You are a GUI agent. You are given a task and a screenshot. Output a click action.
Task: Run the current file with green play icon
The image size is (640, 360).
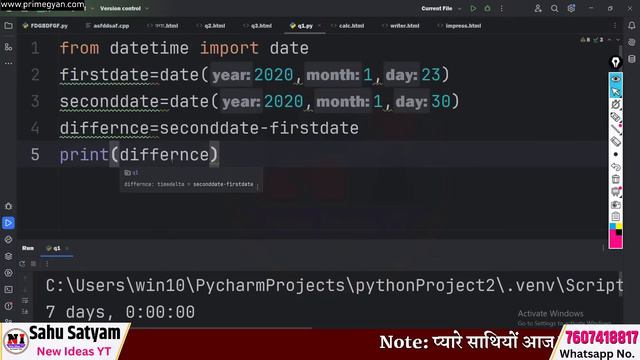[473, 8]
